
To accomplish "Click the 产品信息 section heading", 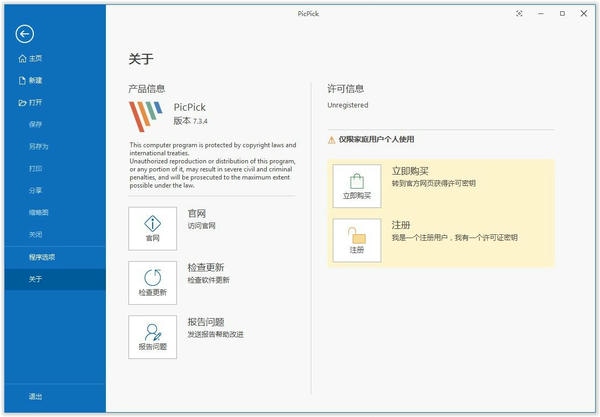I will pyautogui.click(x=147, y=89).
